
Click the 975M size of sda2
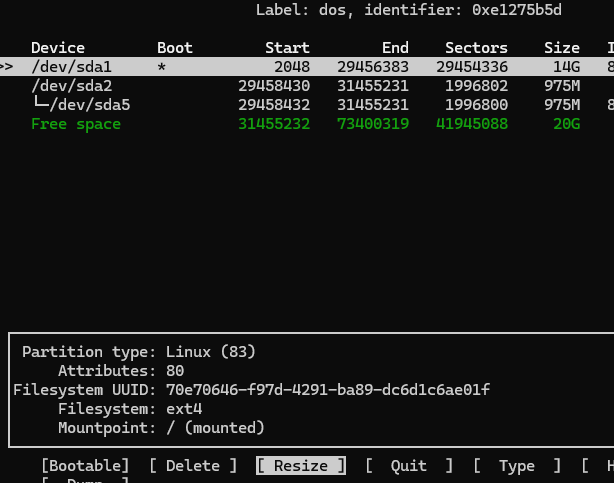(x=562, y=86)
